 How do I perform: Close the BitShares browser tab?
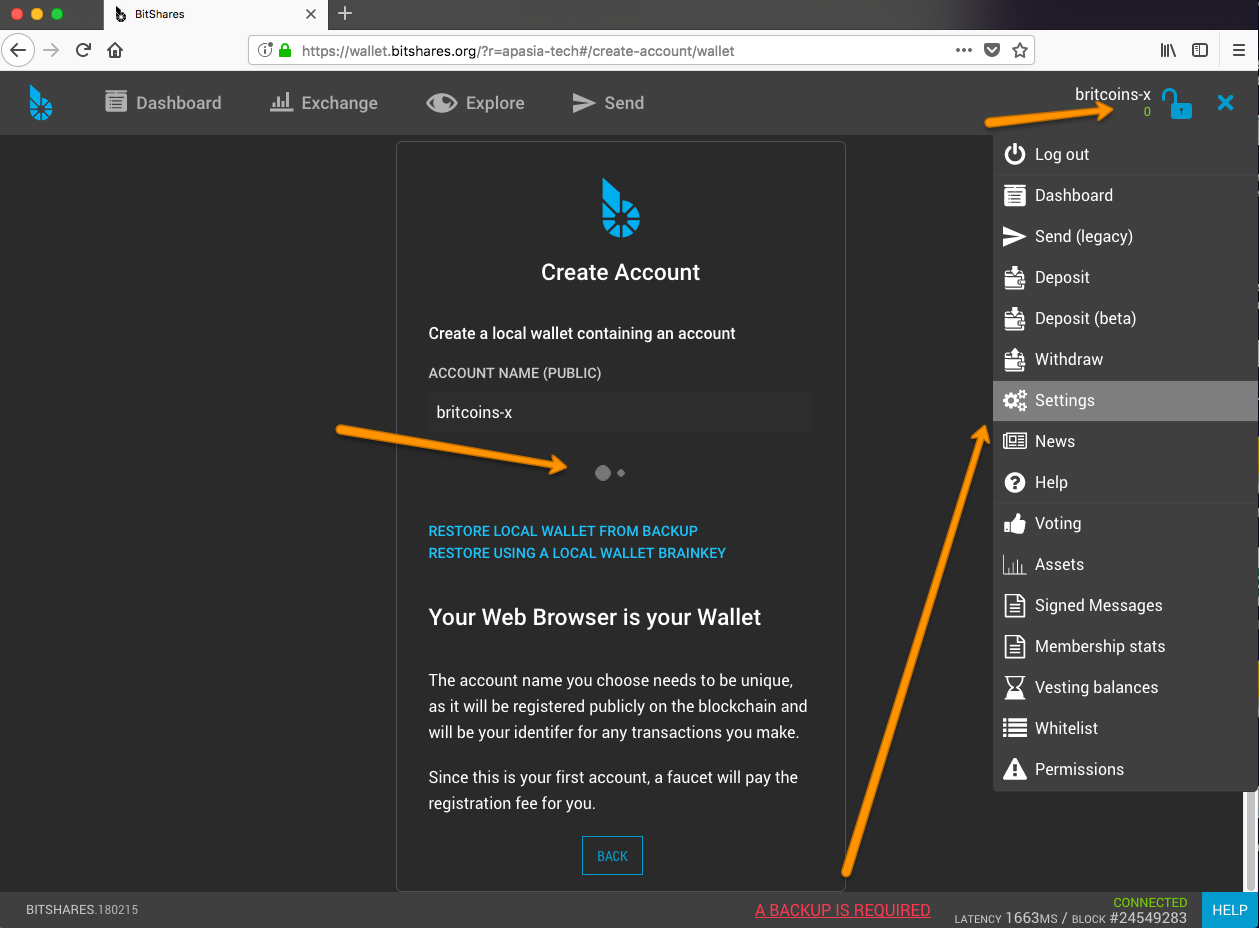point(310,14)
